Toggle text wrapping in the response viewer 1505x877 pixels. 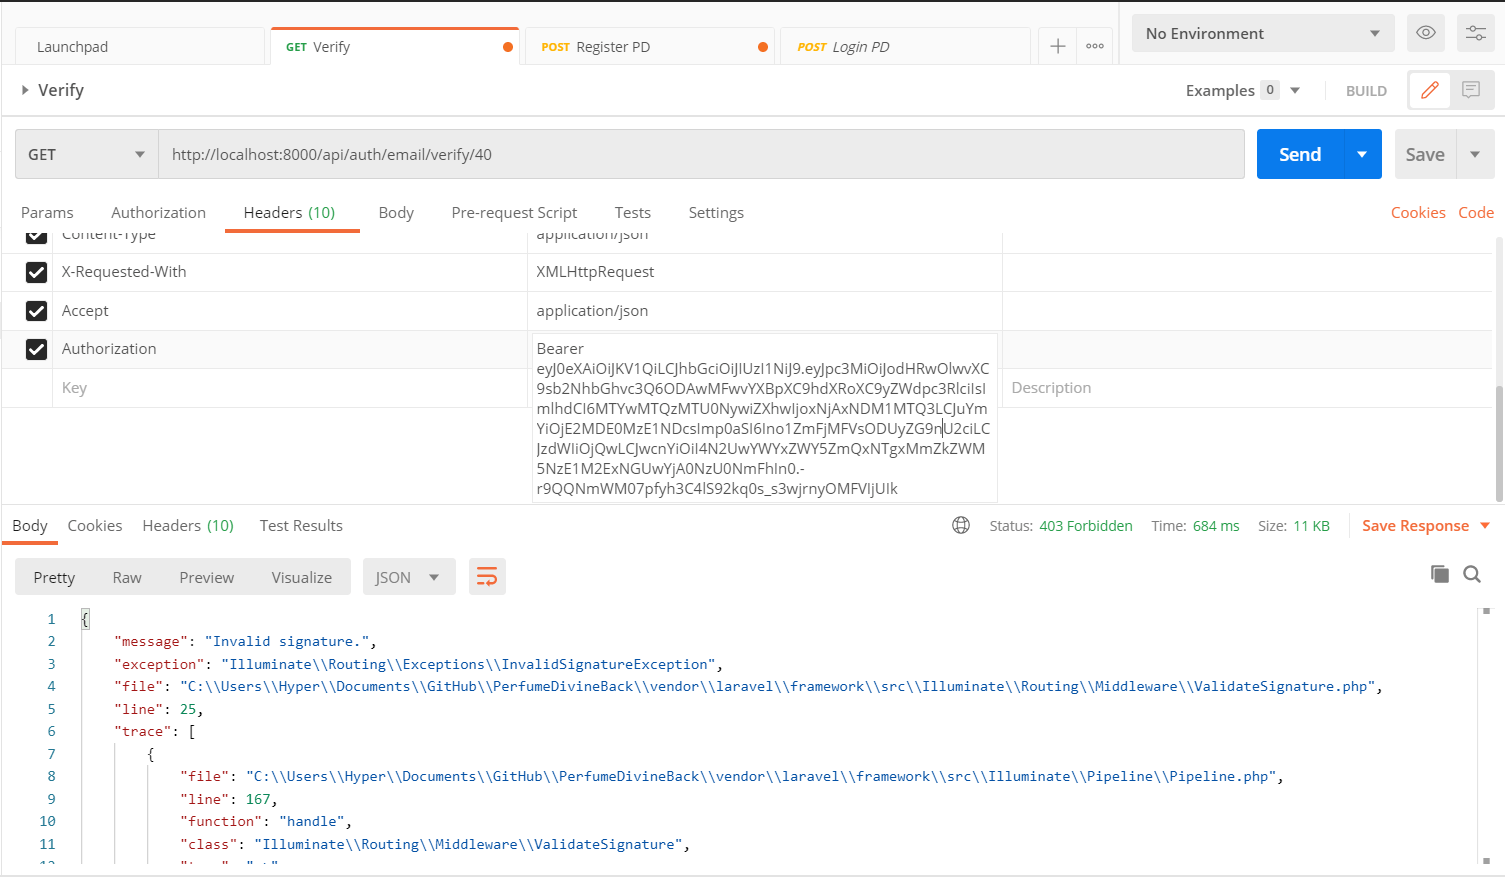(x=487, y=576)
